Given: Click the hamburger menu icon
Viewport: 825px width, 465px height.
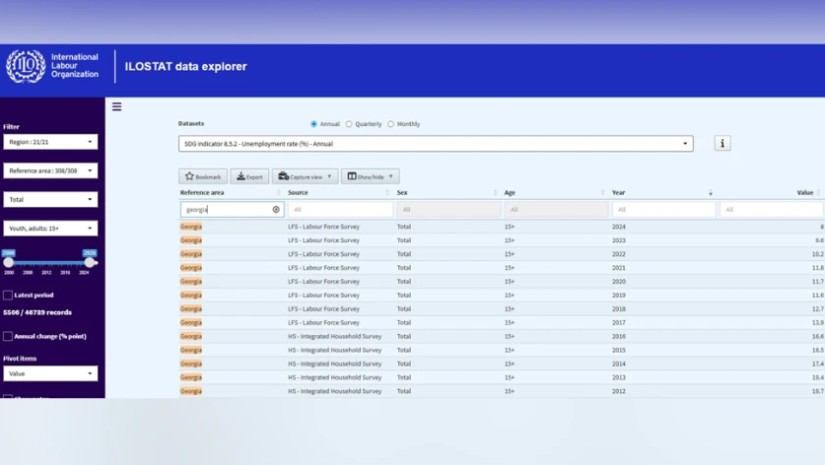Looking at the screenshot, I should click(117, 107).
